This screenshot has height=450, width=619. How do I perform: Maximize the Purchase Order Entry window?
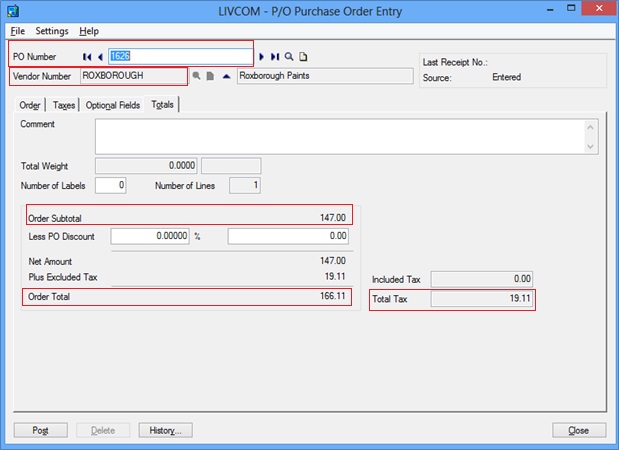pos(571,9)
